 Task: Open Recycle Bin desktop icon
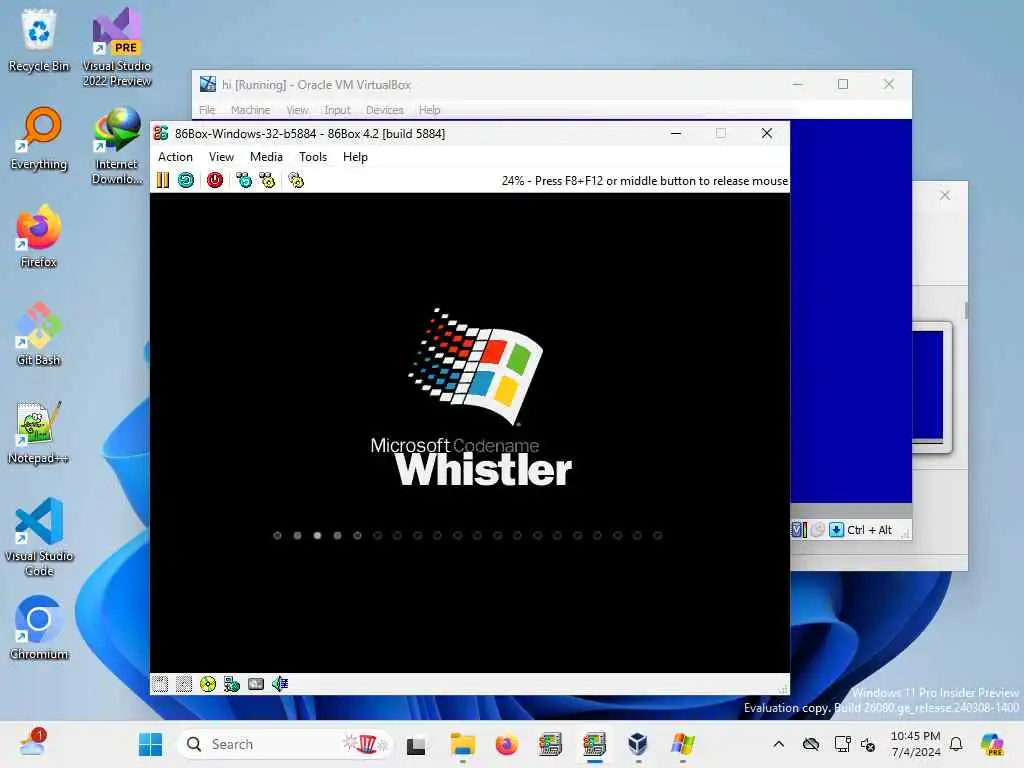[x=39, y=40]
